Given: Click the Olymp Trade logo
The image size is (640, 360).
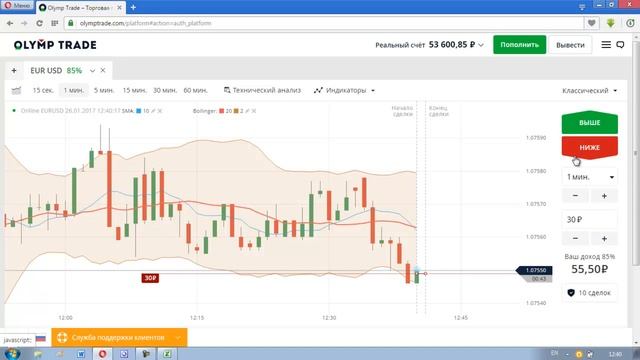Looking at the screenshot, I should coord(55,45).
